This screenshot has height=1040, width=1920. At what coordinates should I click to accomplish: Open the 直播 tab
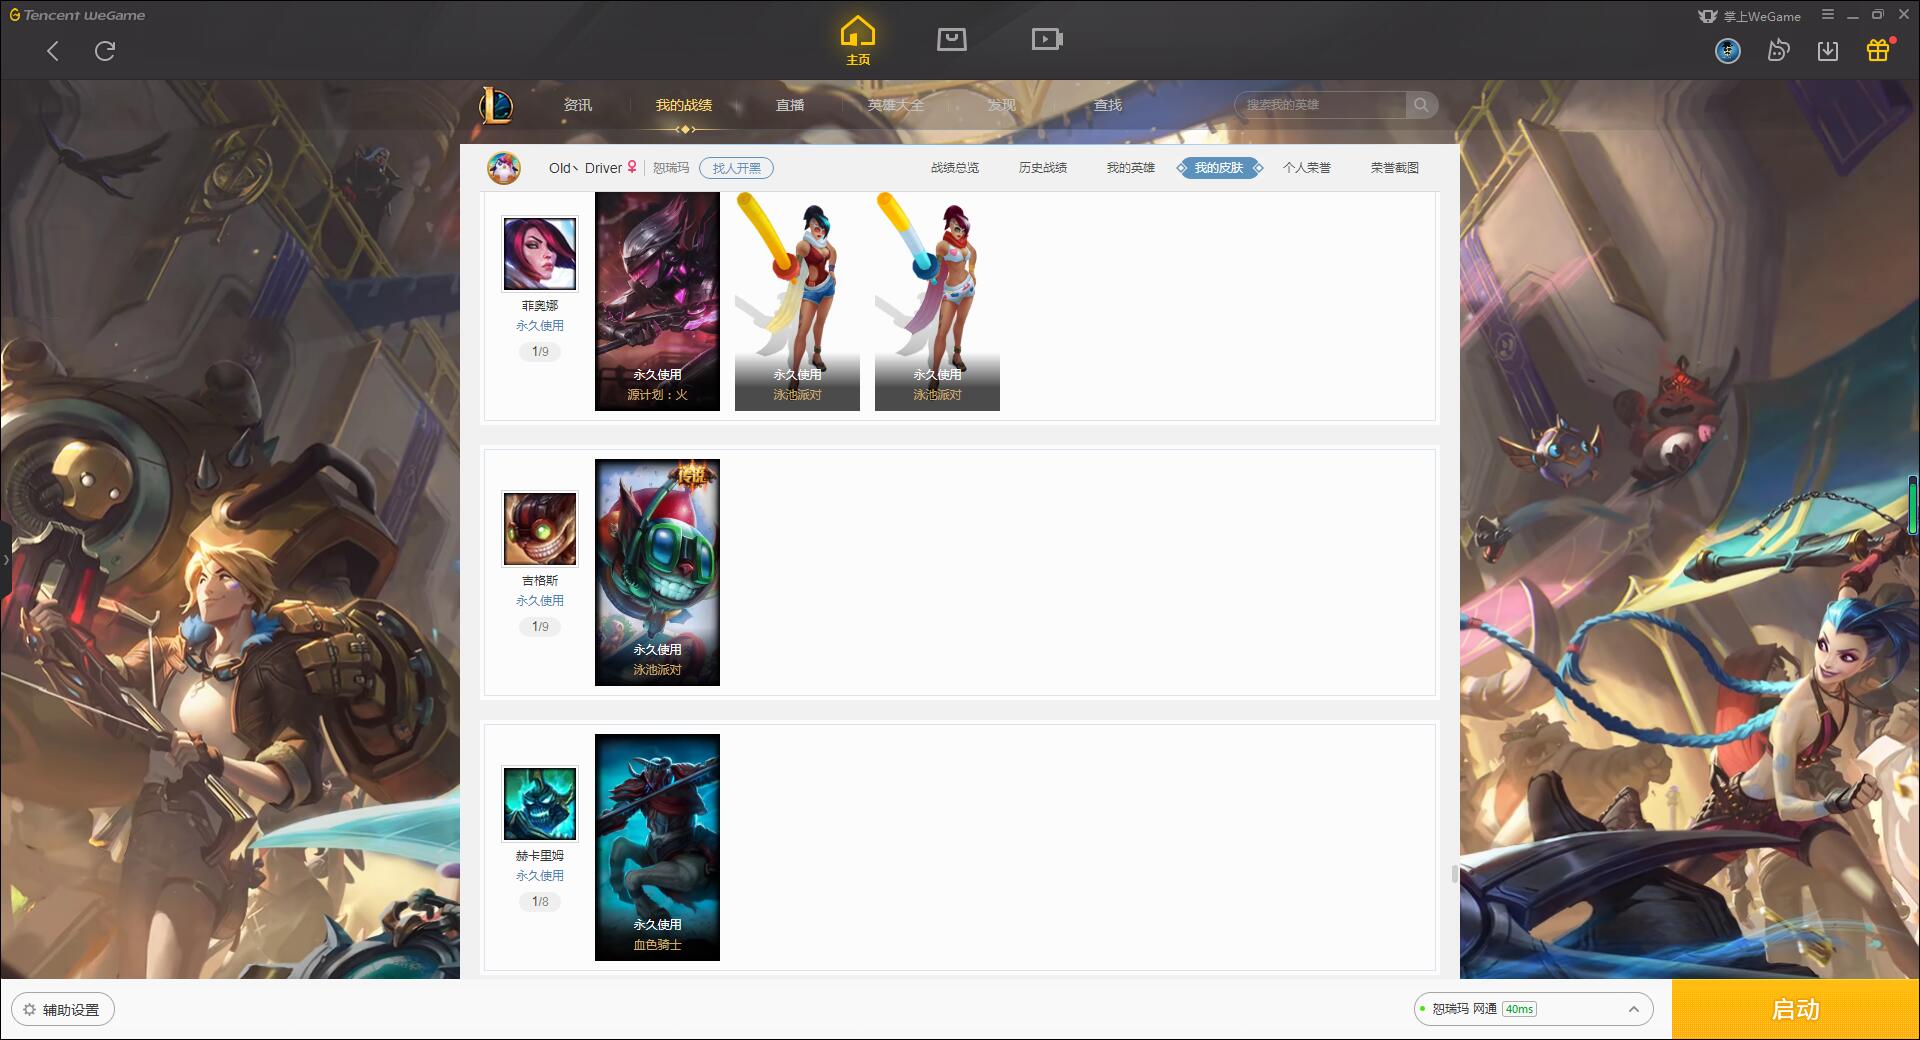(790, 105)
